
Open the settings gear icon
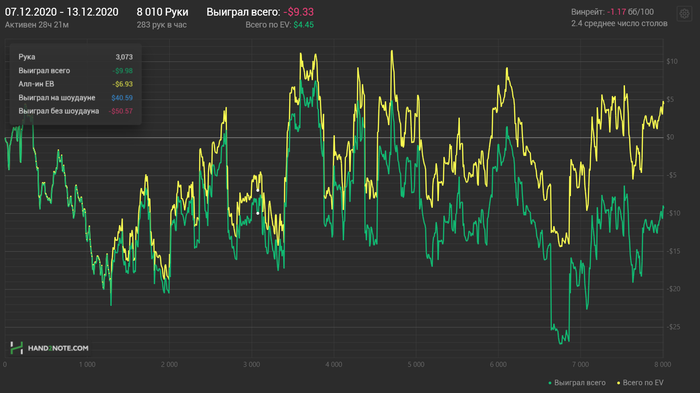click(x=684, y=14)
